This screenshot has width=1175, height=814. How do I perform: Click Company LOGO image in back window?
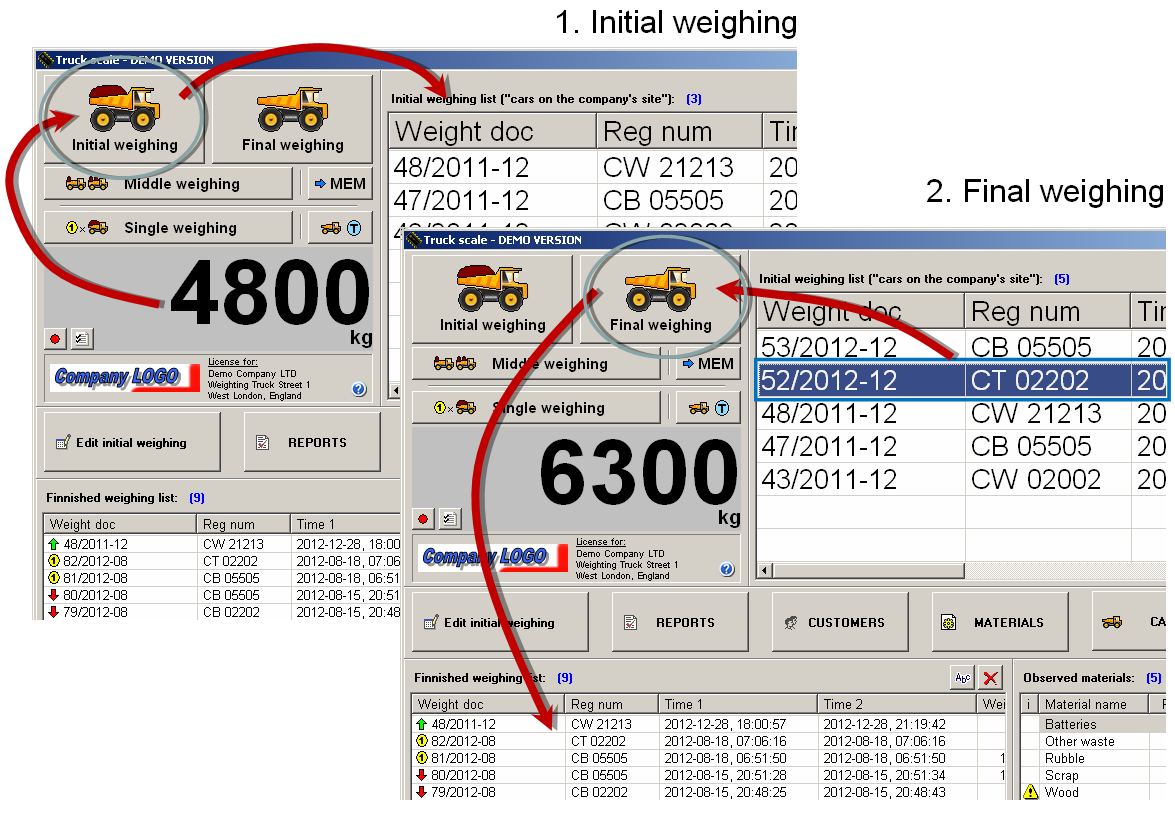tap(125, 377)
